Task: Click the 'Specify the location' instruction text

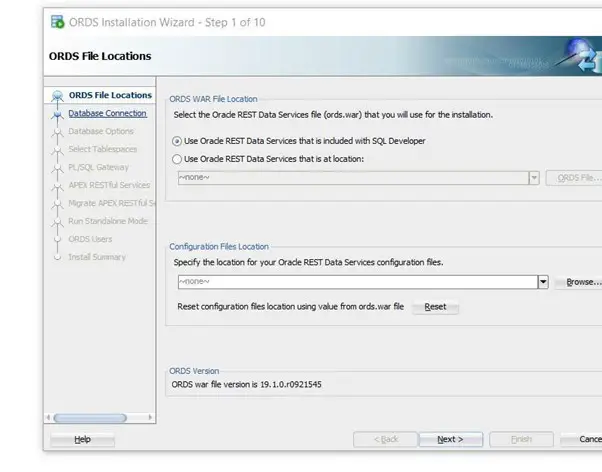Action: 308,262
